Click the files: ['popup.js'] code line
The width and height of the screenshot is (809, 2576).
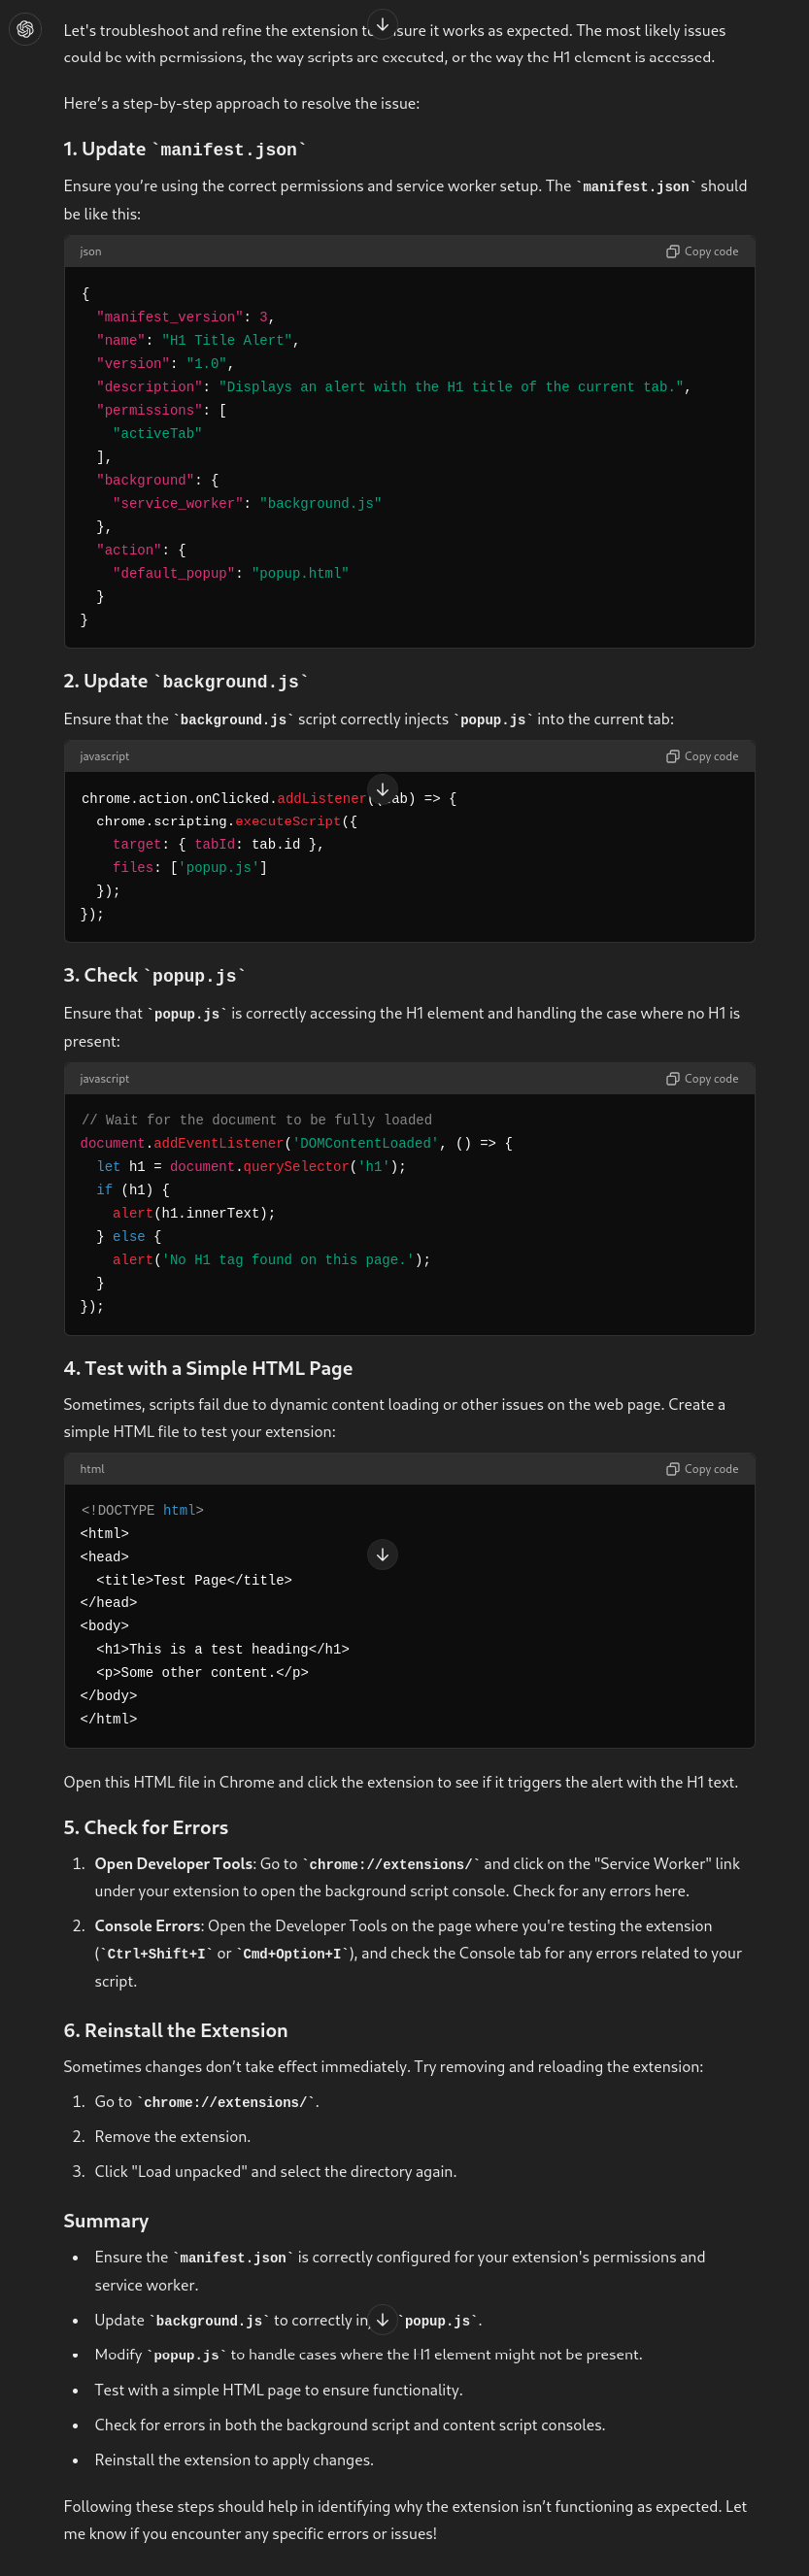coord(189,867)
